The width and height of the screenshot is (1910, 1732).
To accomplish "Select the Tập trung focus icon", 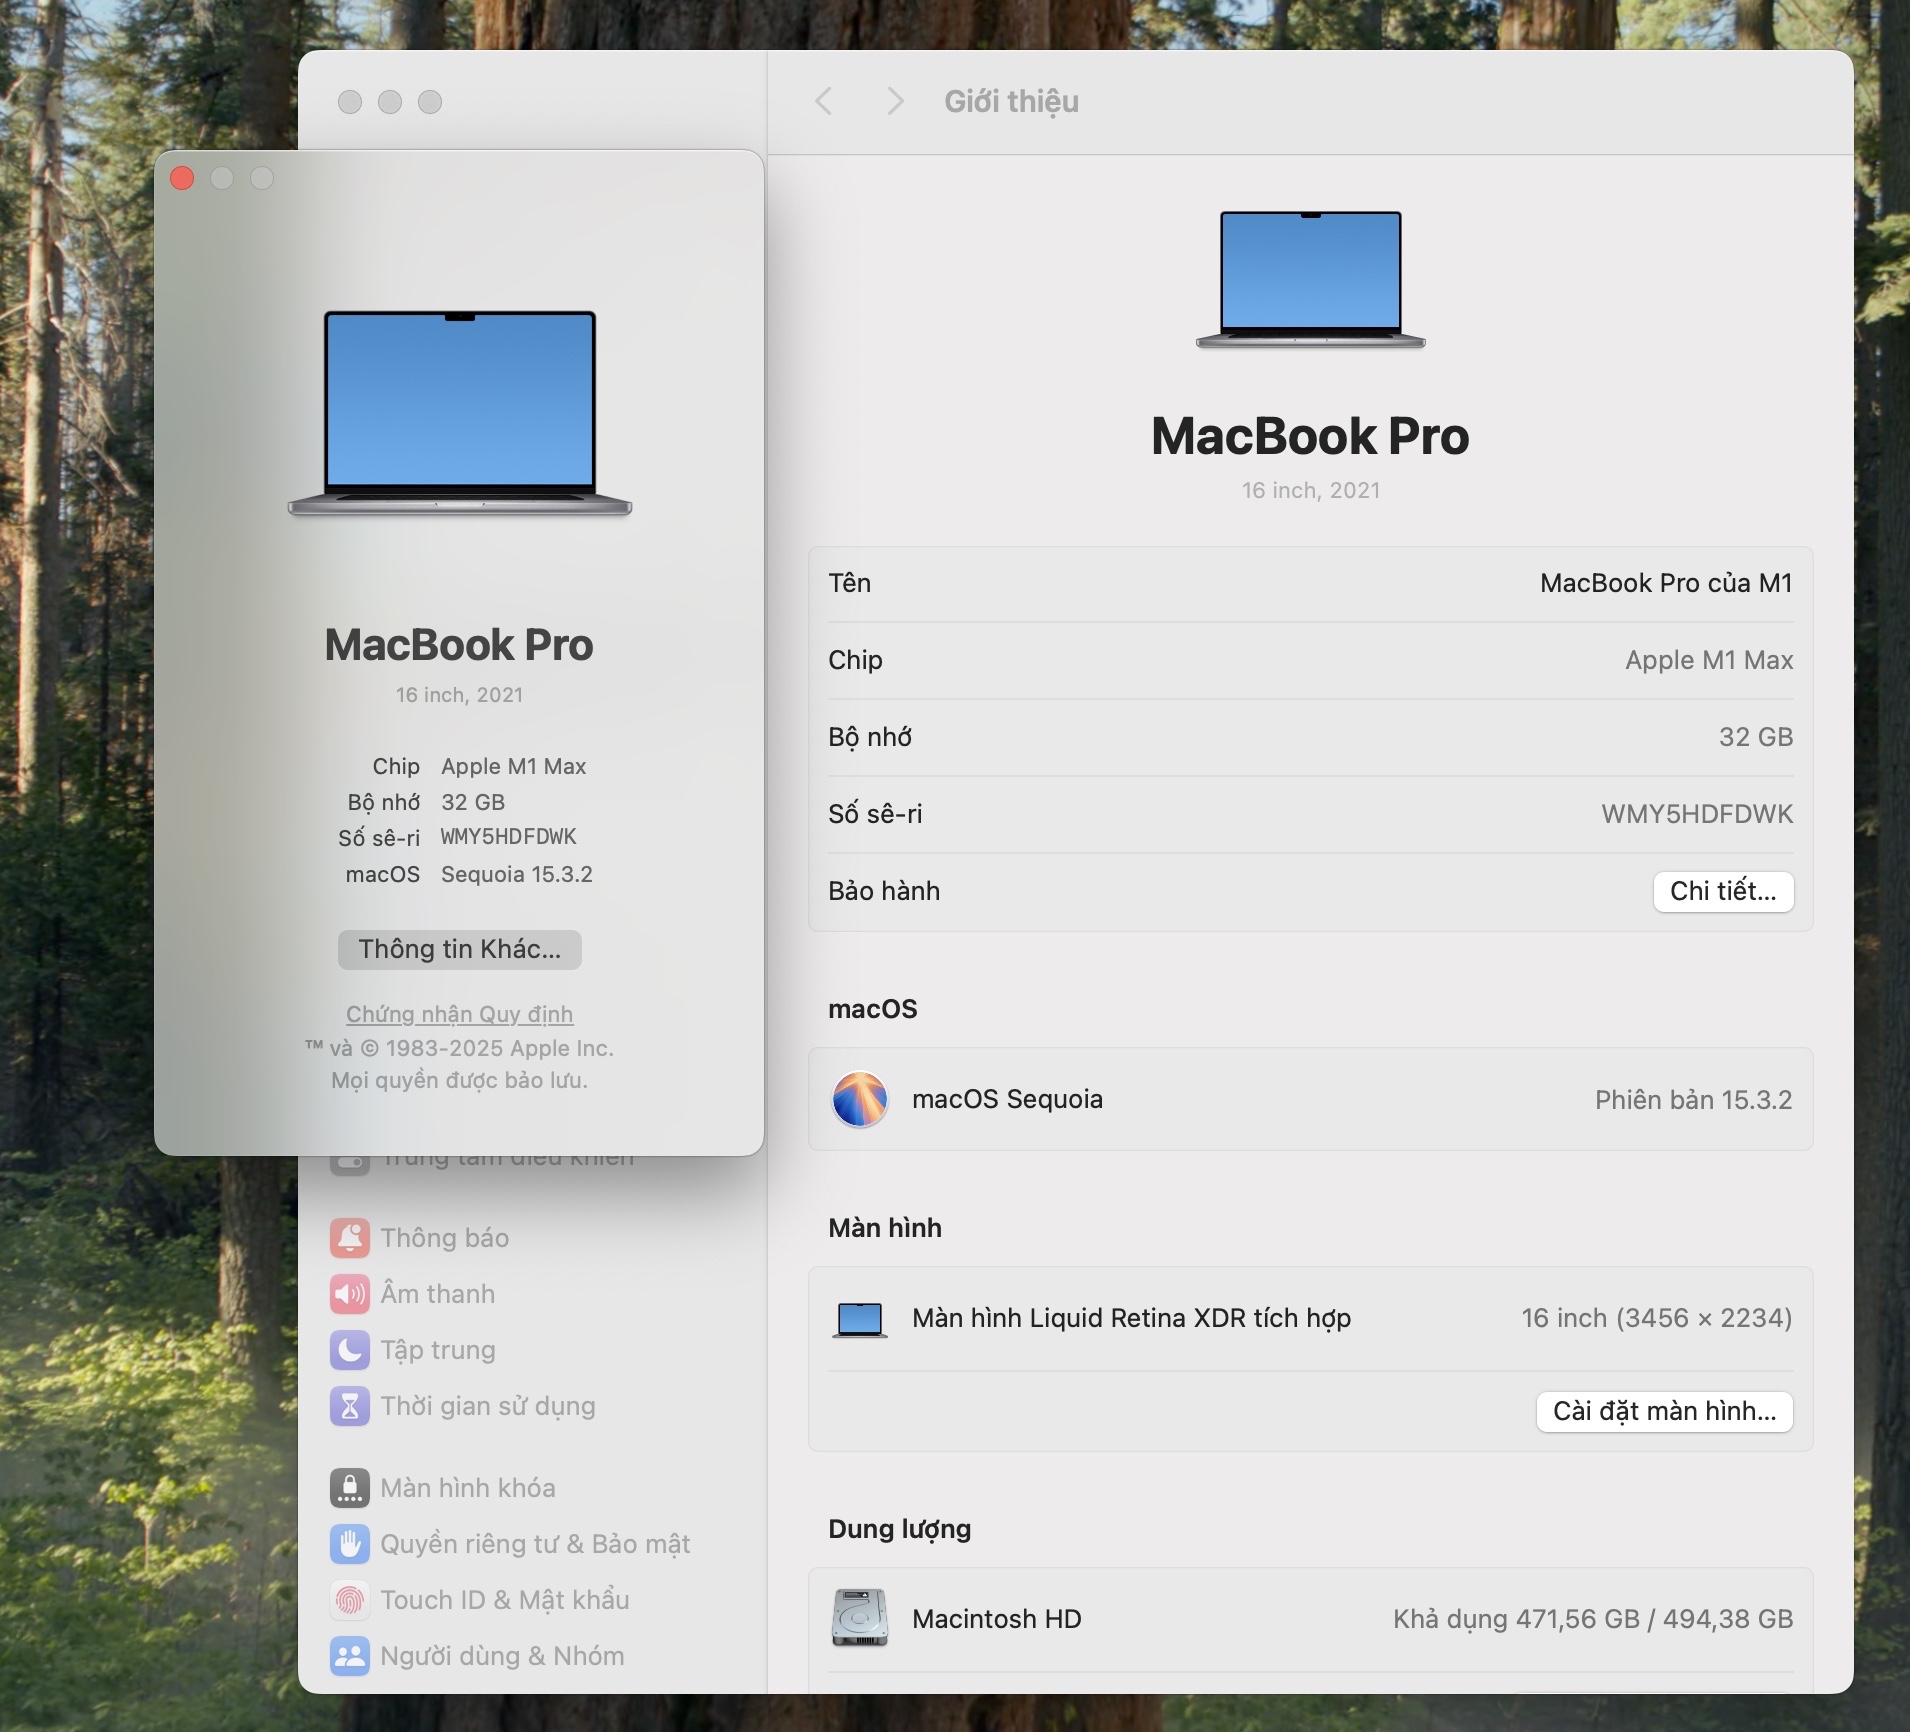I will click(349, 1350).
